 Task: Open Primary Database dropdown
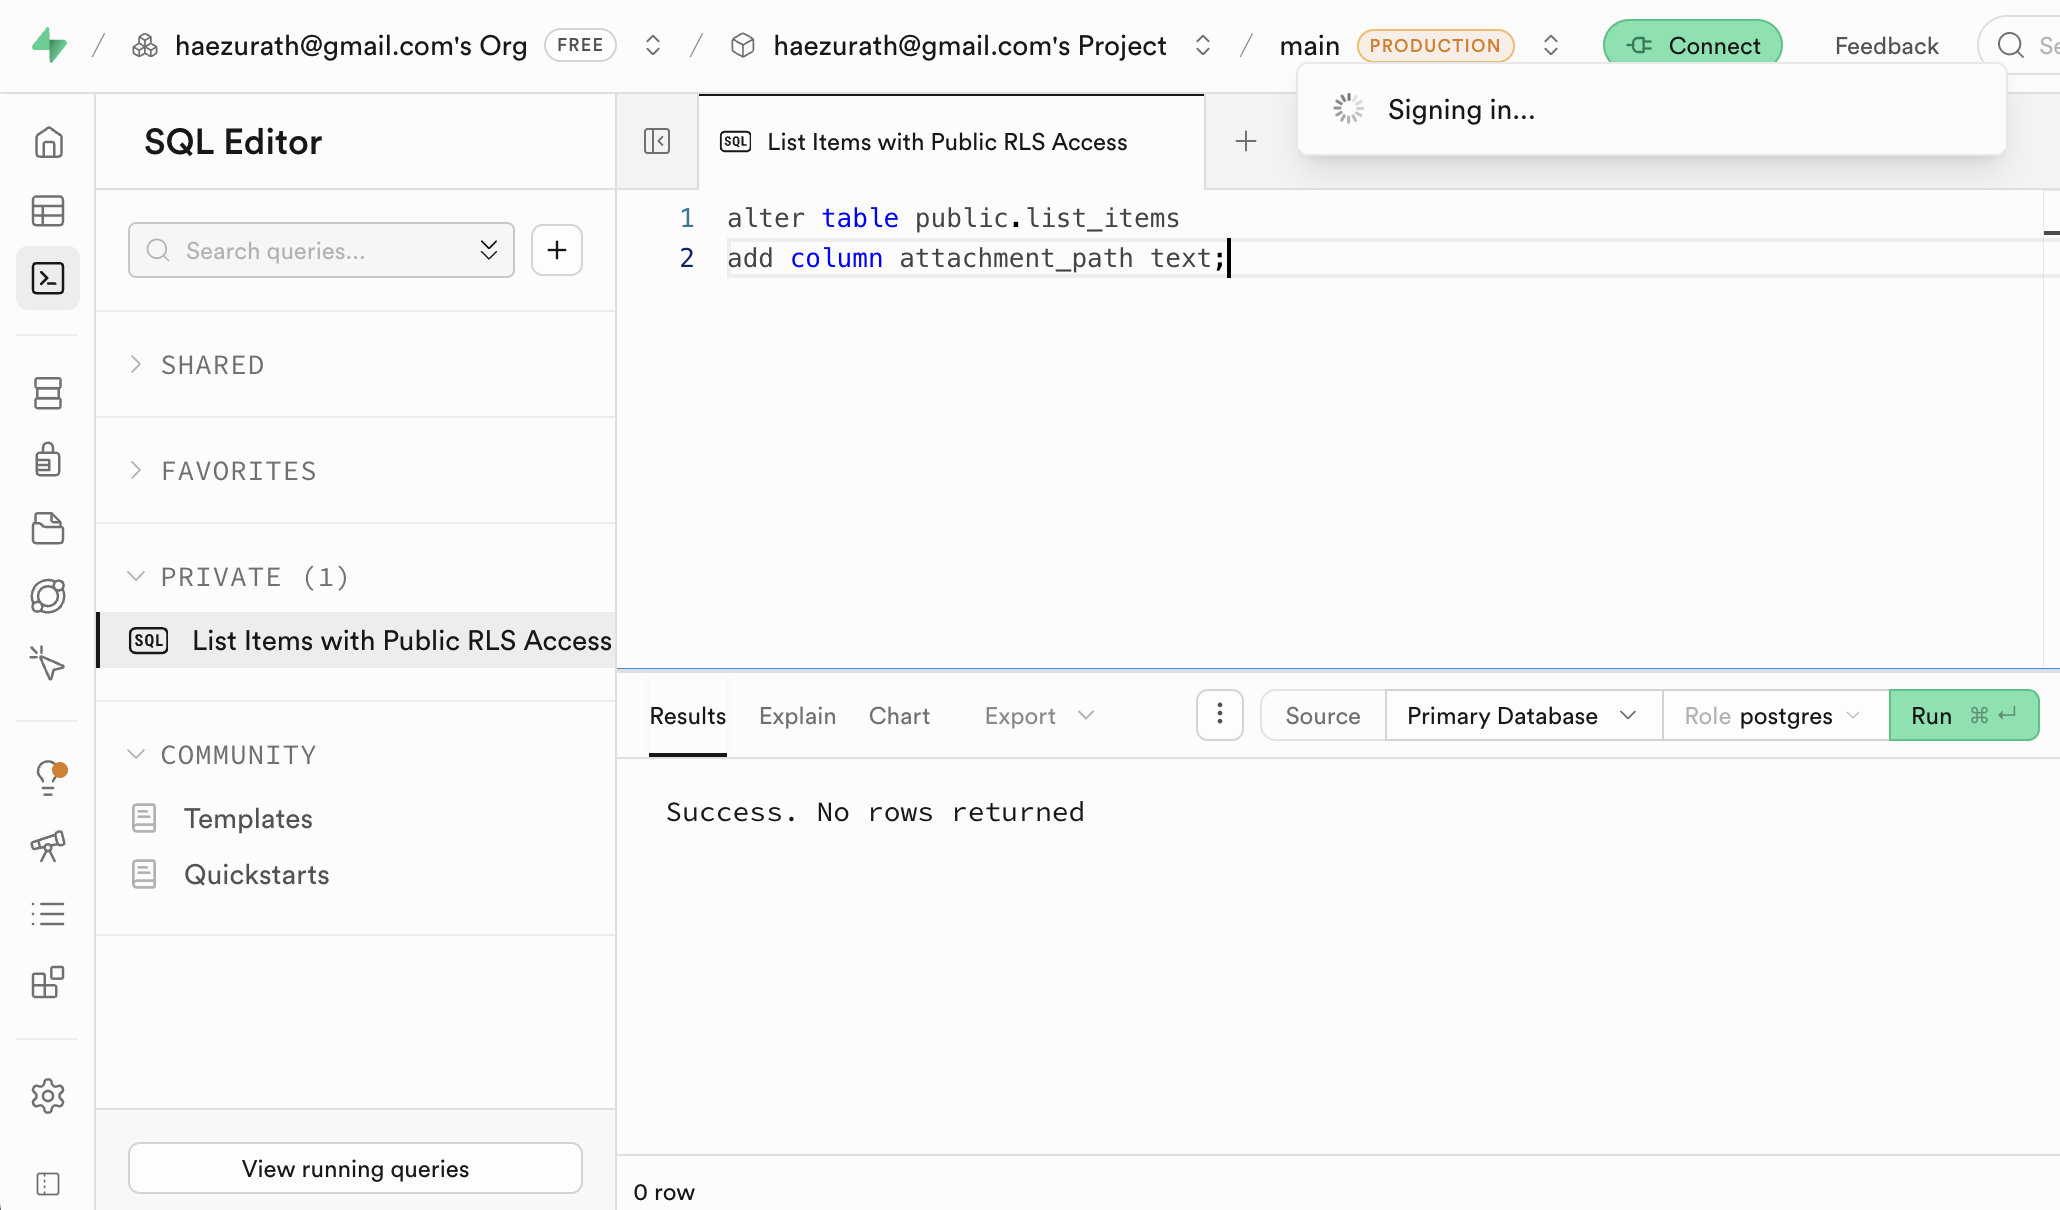[1521, 716]
